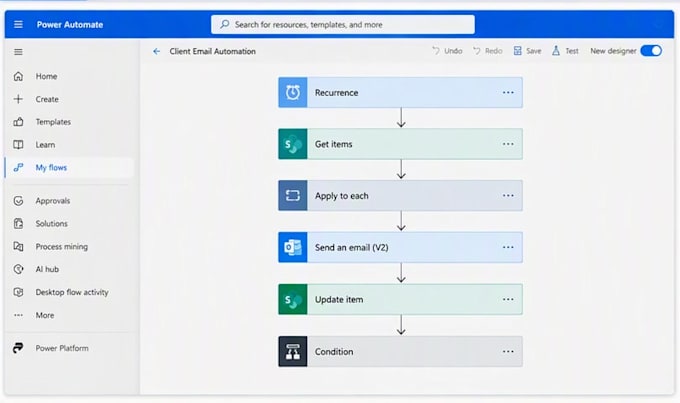Select the Recurrence trigger card

click(400, 92)
